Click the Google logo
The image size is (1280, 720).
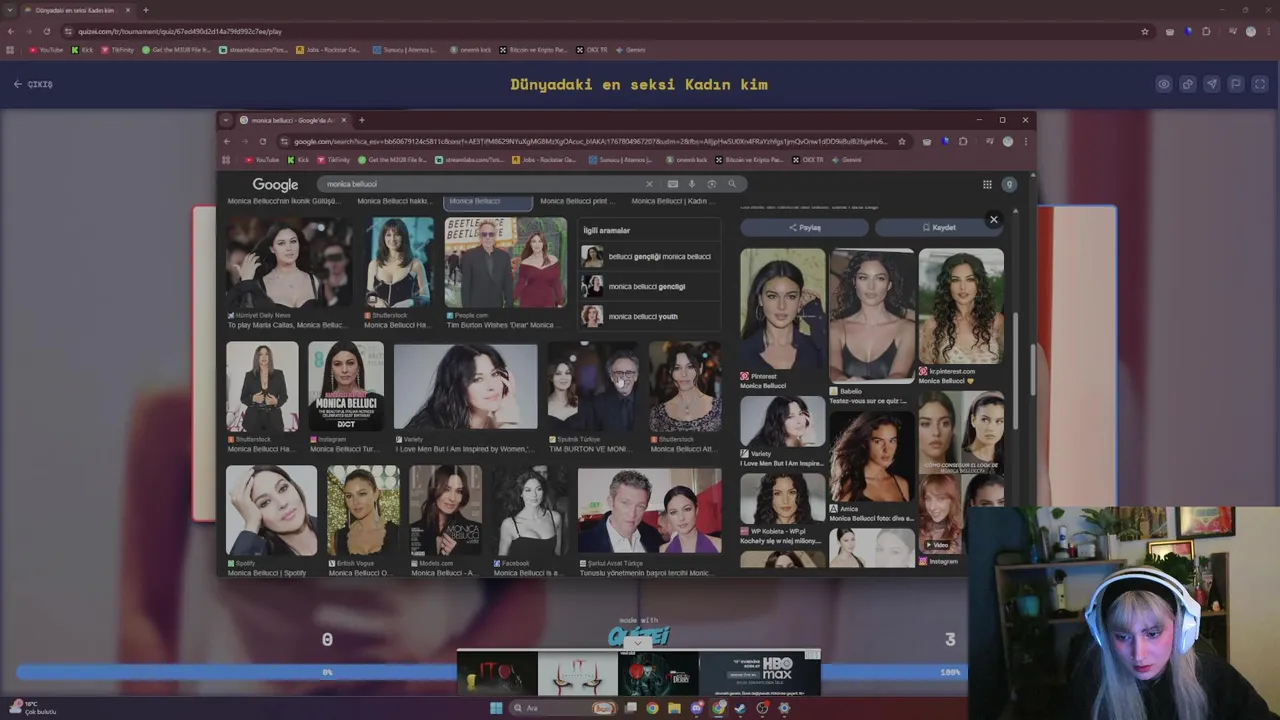pyautogui.click(x=275, y=185)
